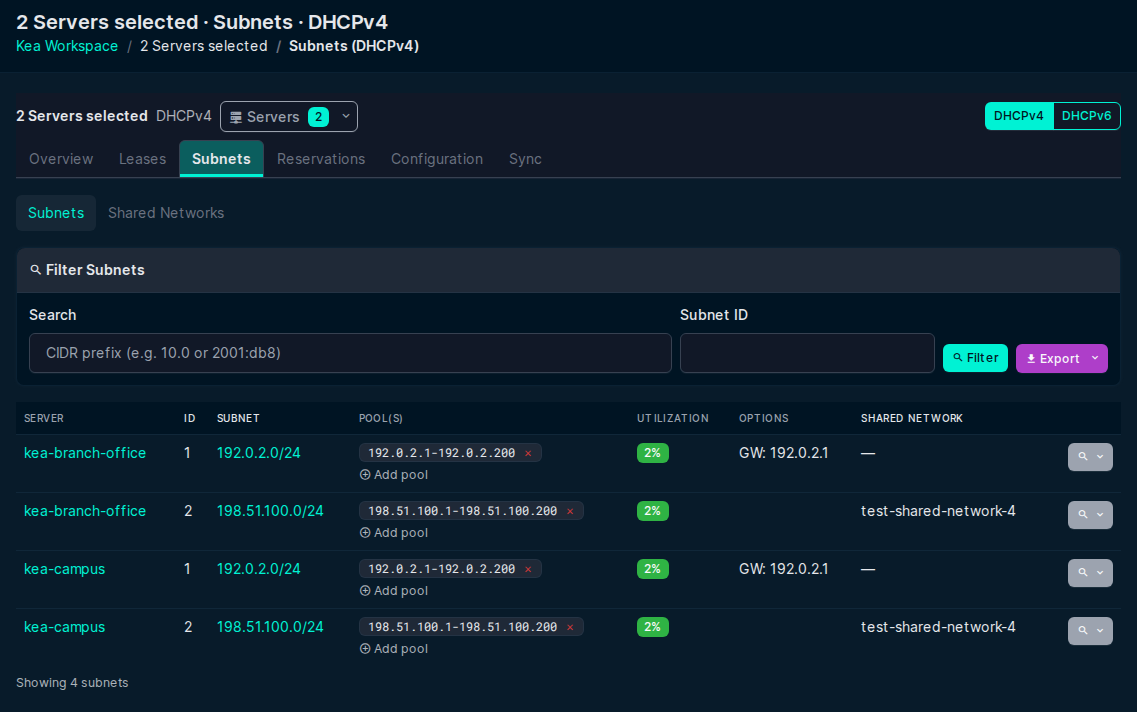
Task: Focus the Subnet ID input field
Action: click(807, 353)
